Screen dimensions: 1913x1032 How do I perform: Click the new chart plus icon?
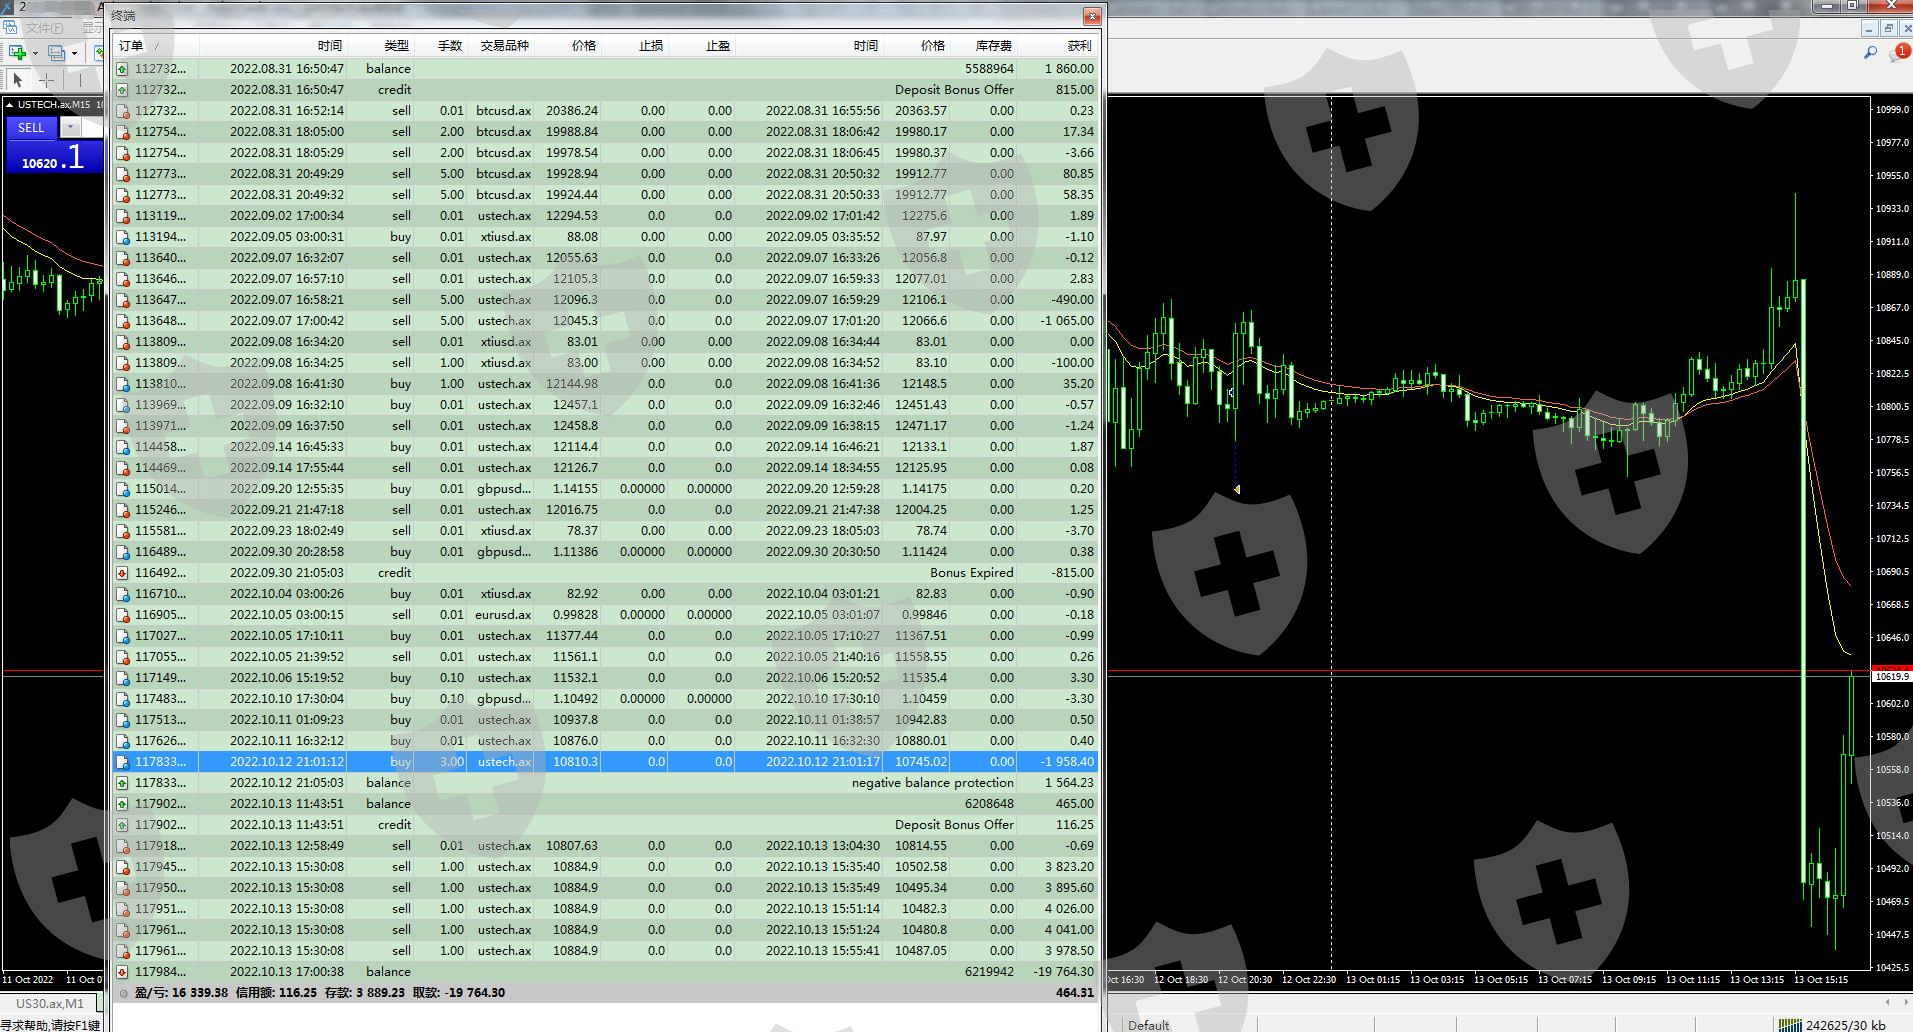click(16, 52)
